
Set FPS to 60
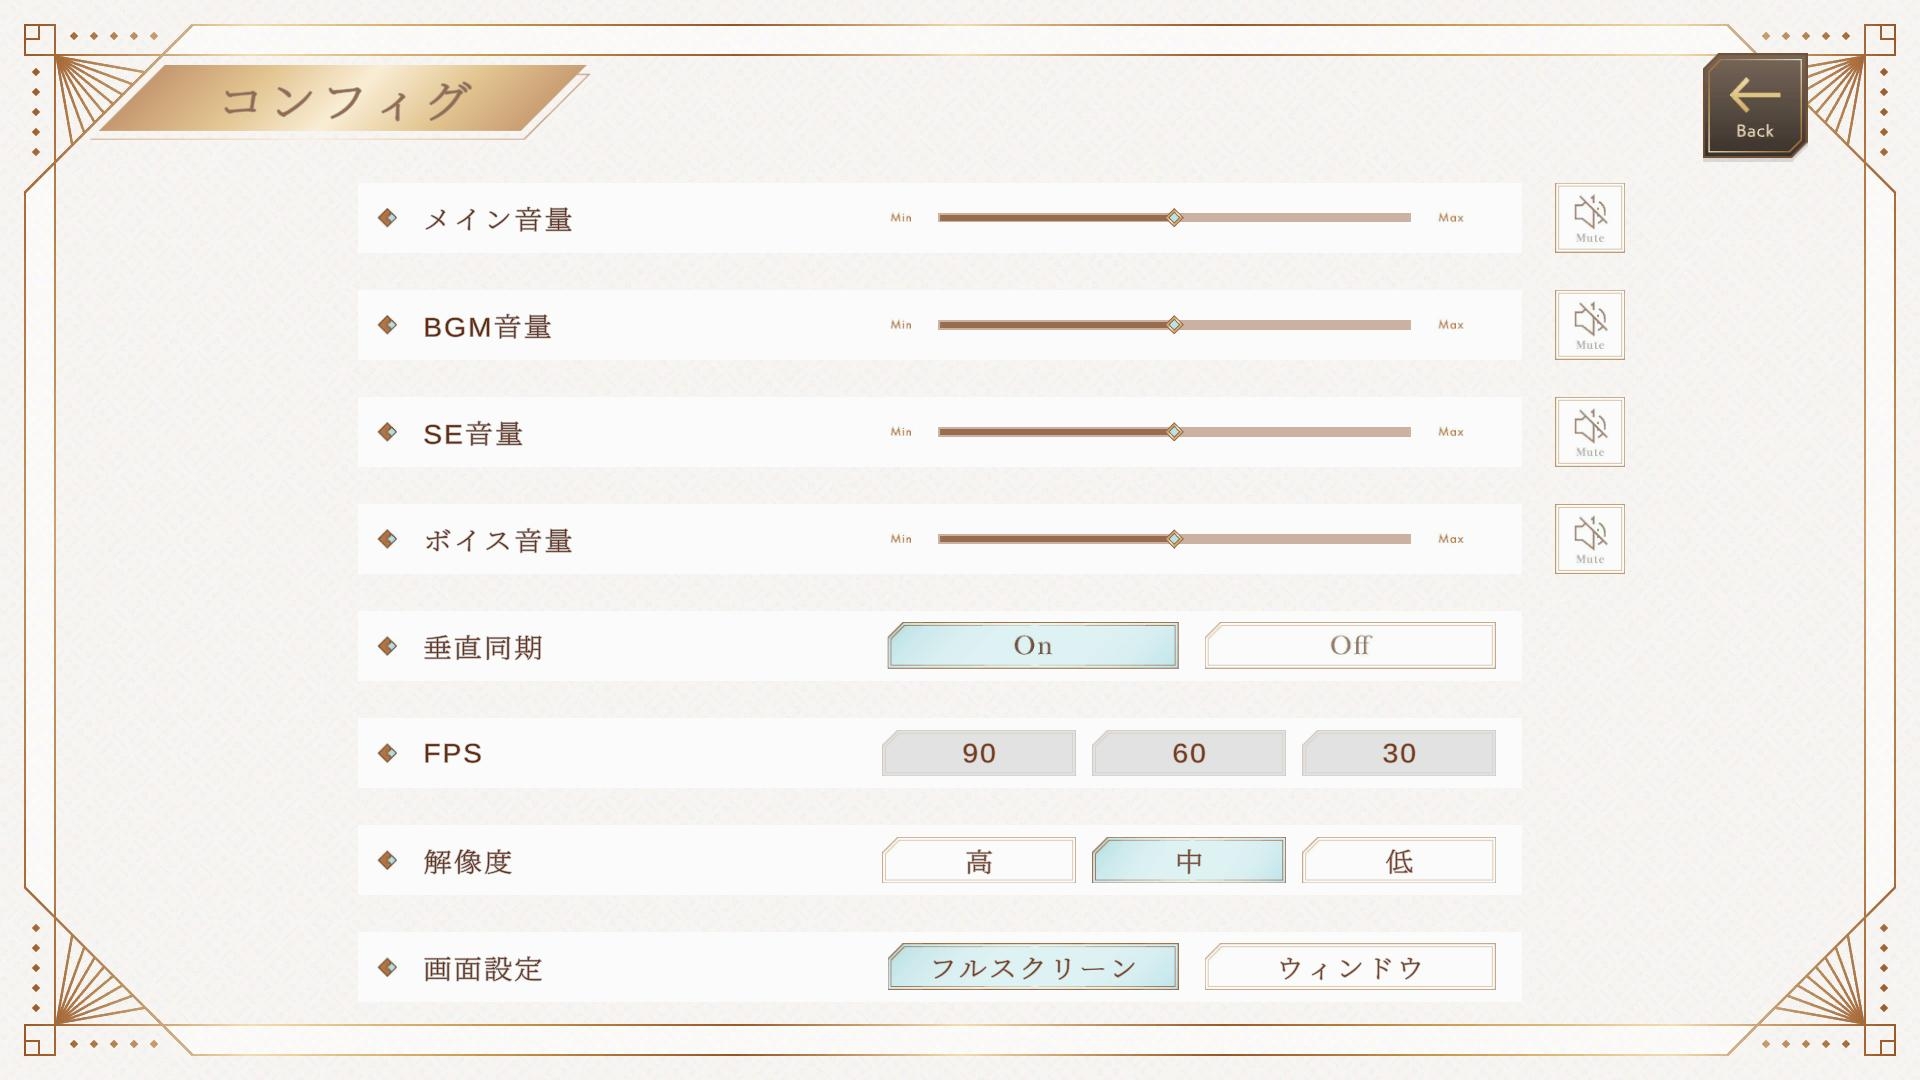pos(1188,753)
